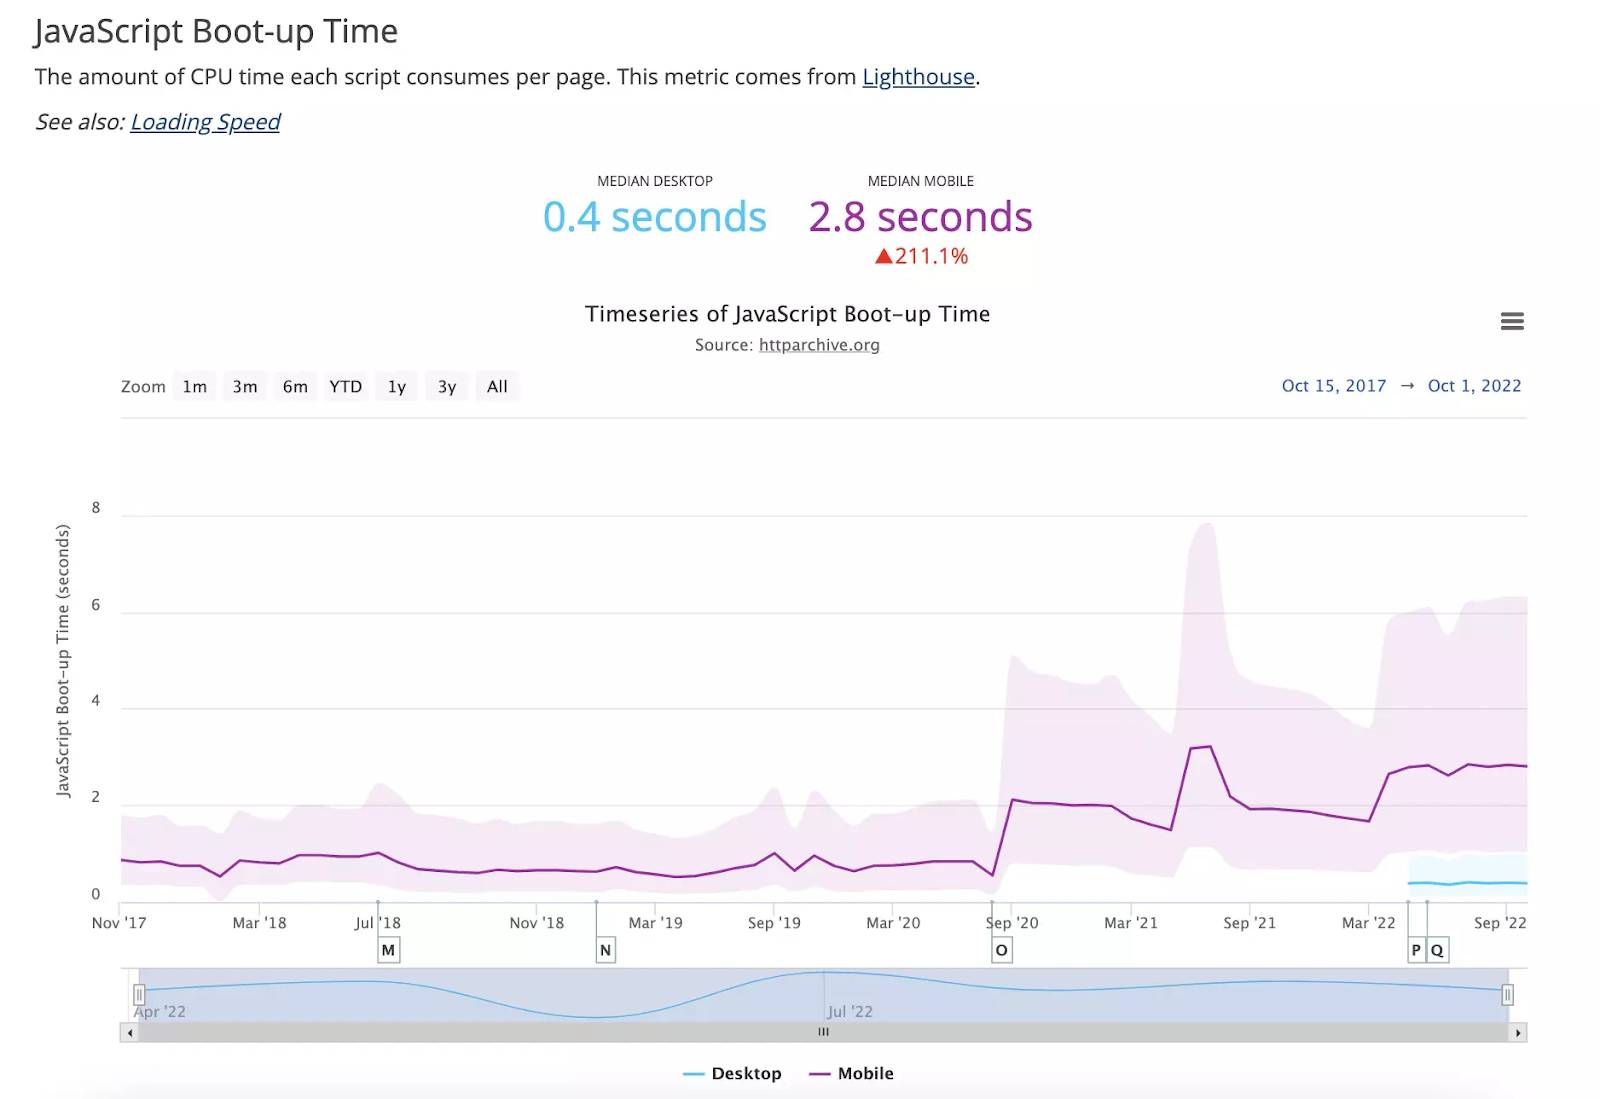Click the MEDIAN MOBILE label

921,181
